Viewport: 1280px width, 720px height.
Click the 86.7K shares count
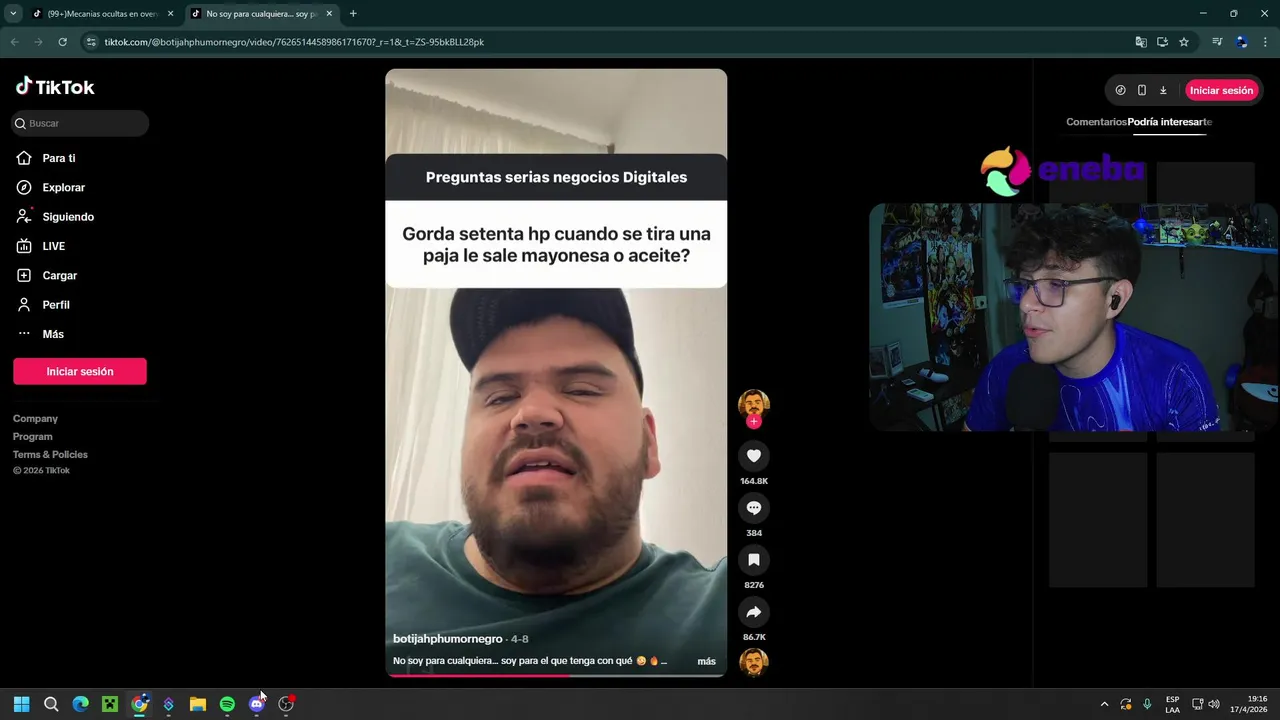pos(754,637)
